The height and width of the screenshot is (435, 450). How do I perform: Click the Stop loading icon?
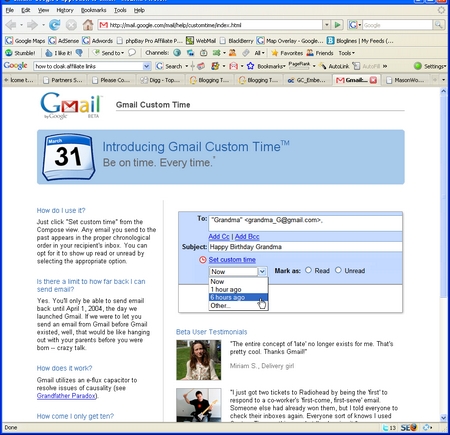[71, 25]
